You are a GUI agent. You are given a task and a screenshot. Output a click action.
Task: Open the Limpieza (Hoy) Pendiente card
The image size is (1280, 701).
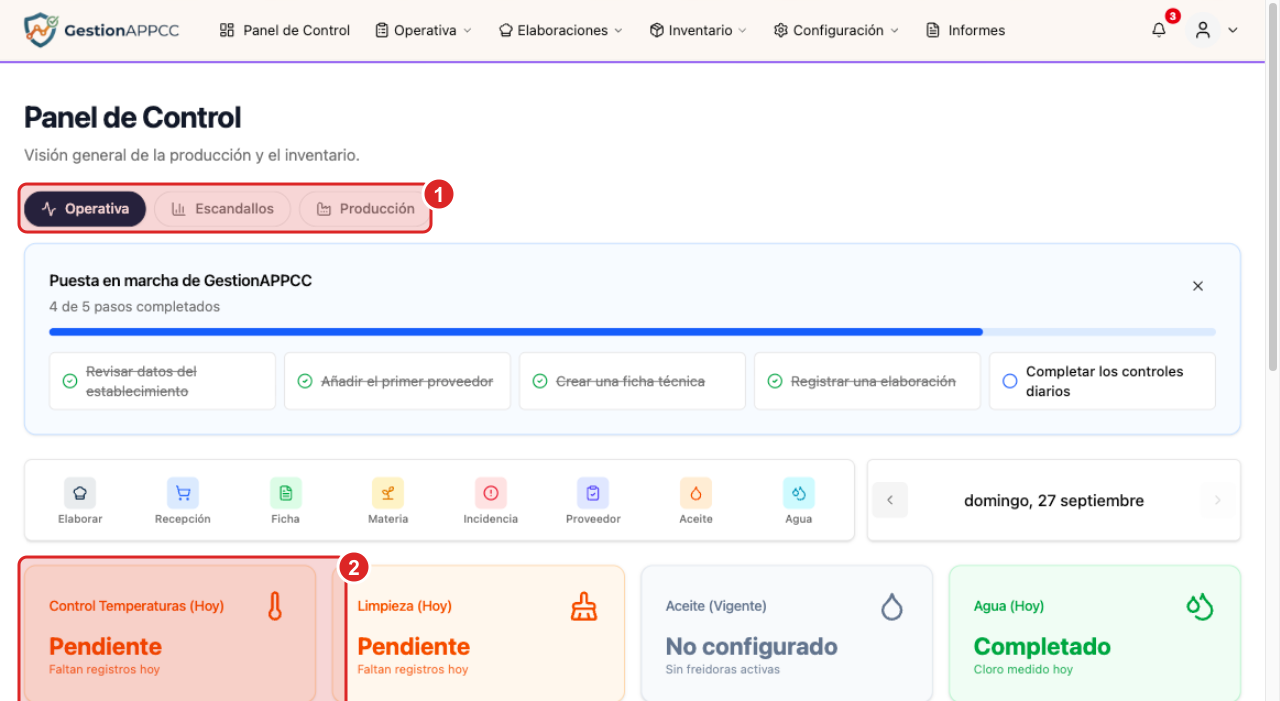(478, 633)
